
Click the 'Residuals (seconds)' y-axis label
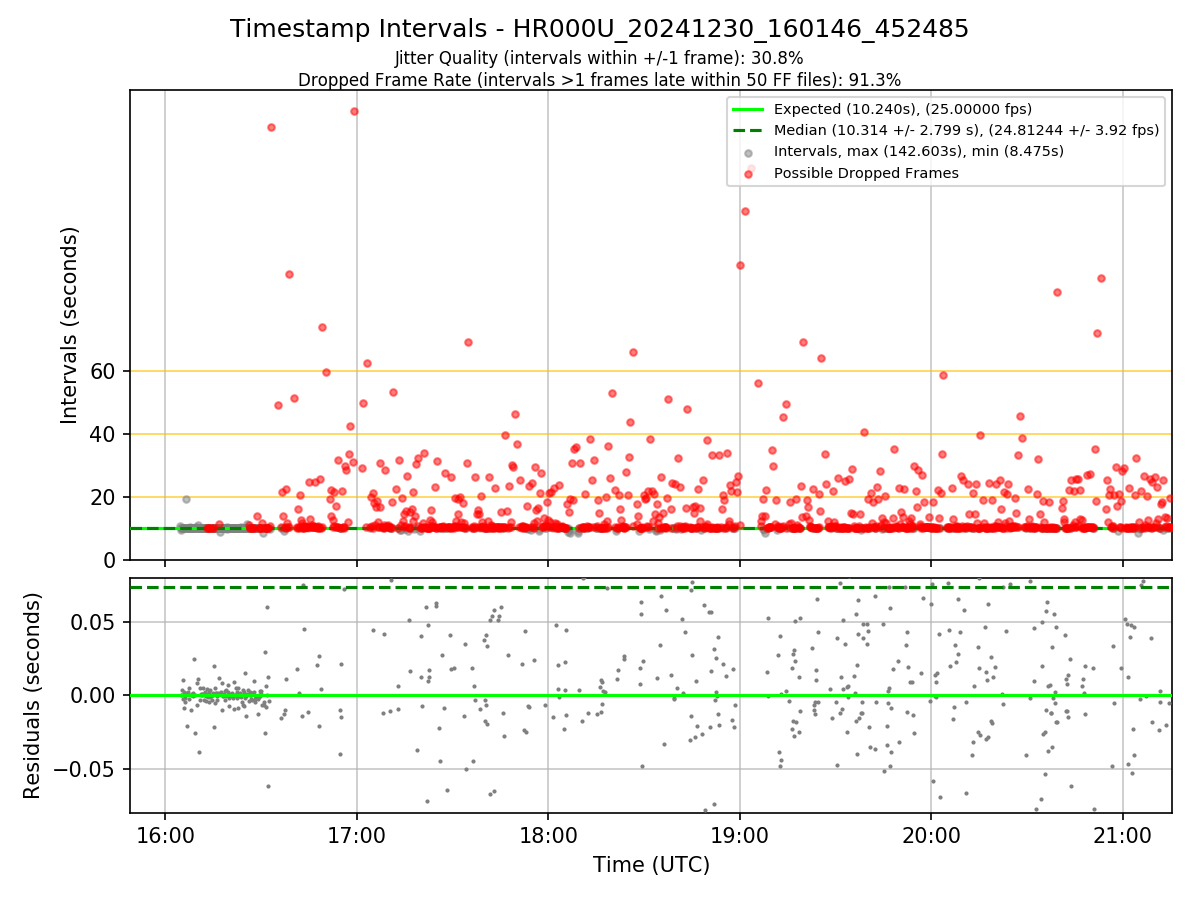(32, 695)
